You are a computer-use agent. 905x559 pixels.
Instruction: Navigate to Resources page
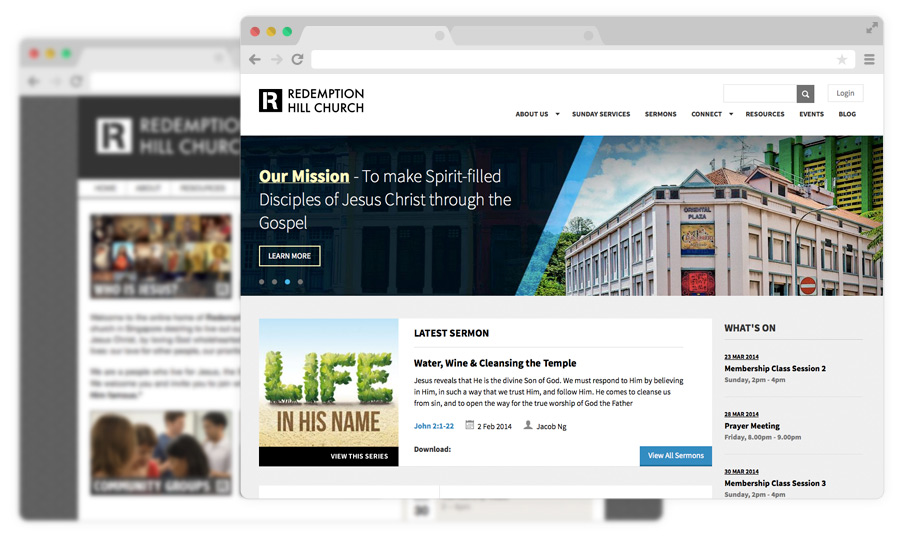[x=765, y=114]
